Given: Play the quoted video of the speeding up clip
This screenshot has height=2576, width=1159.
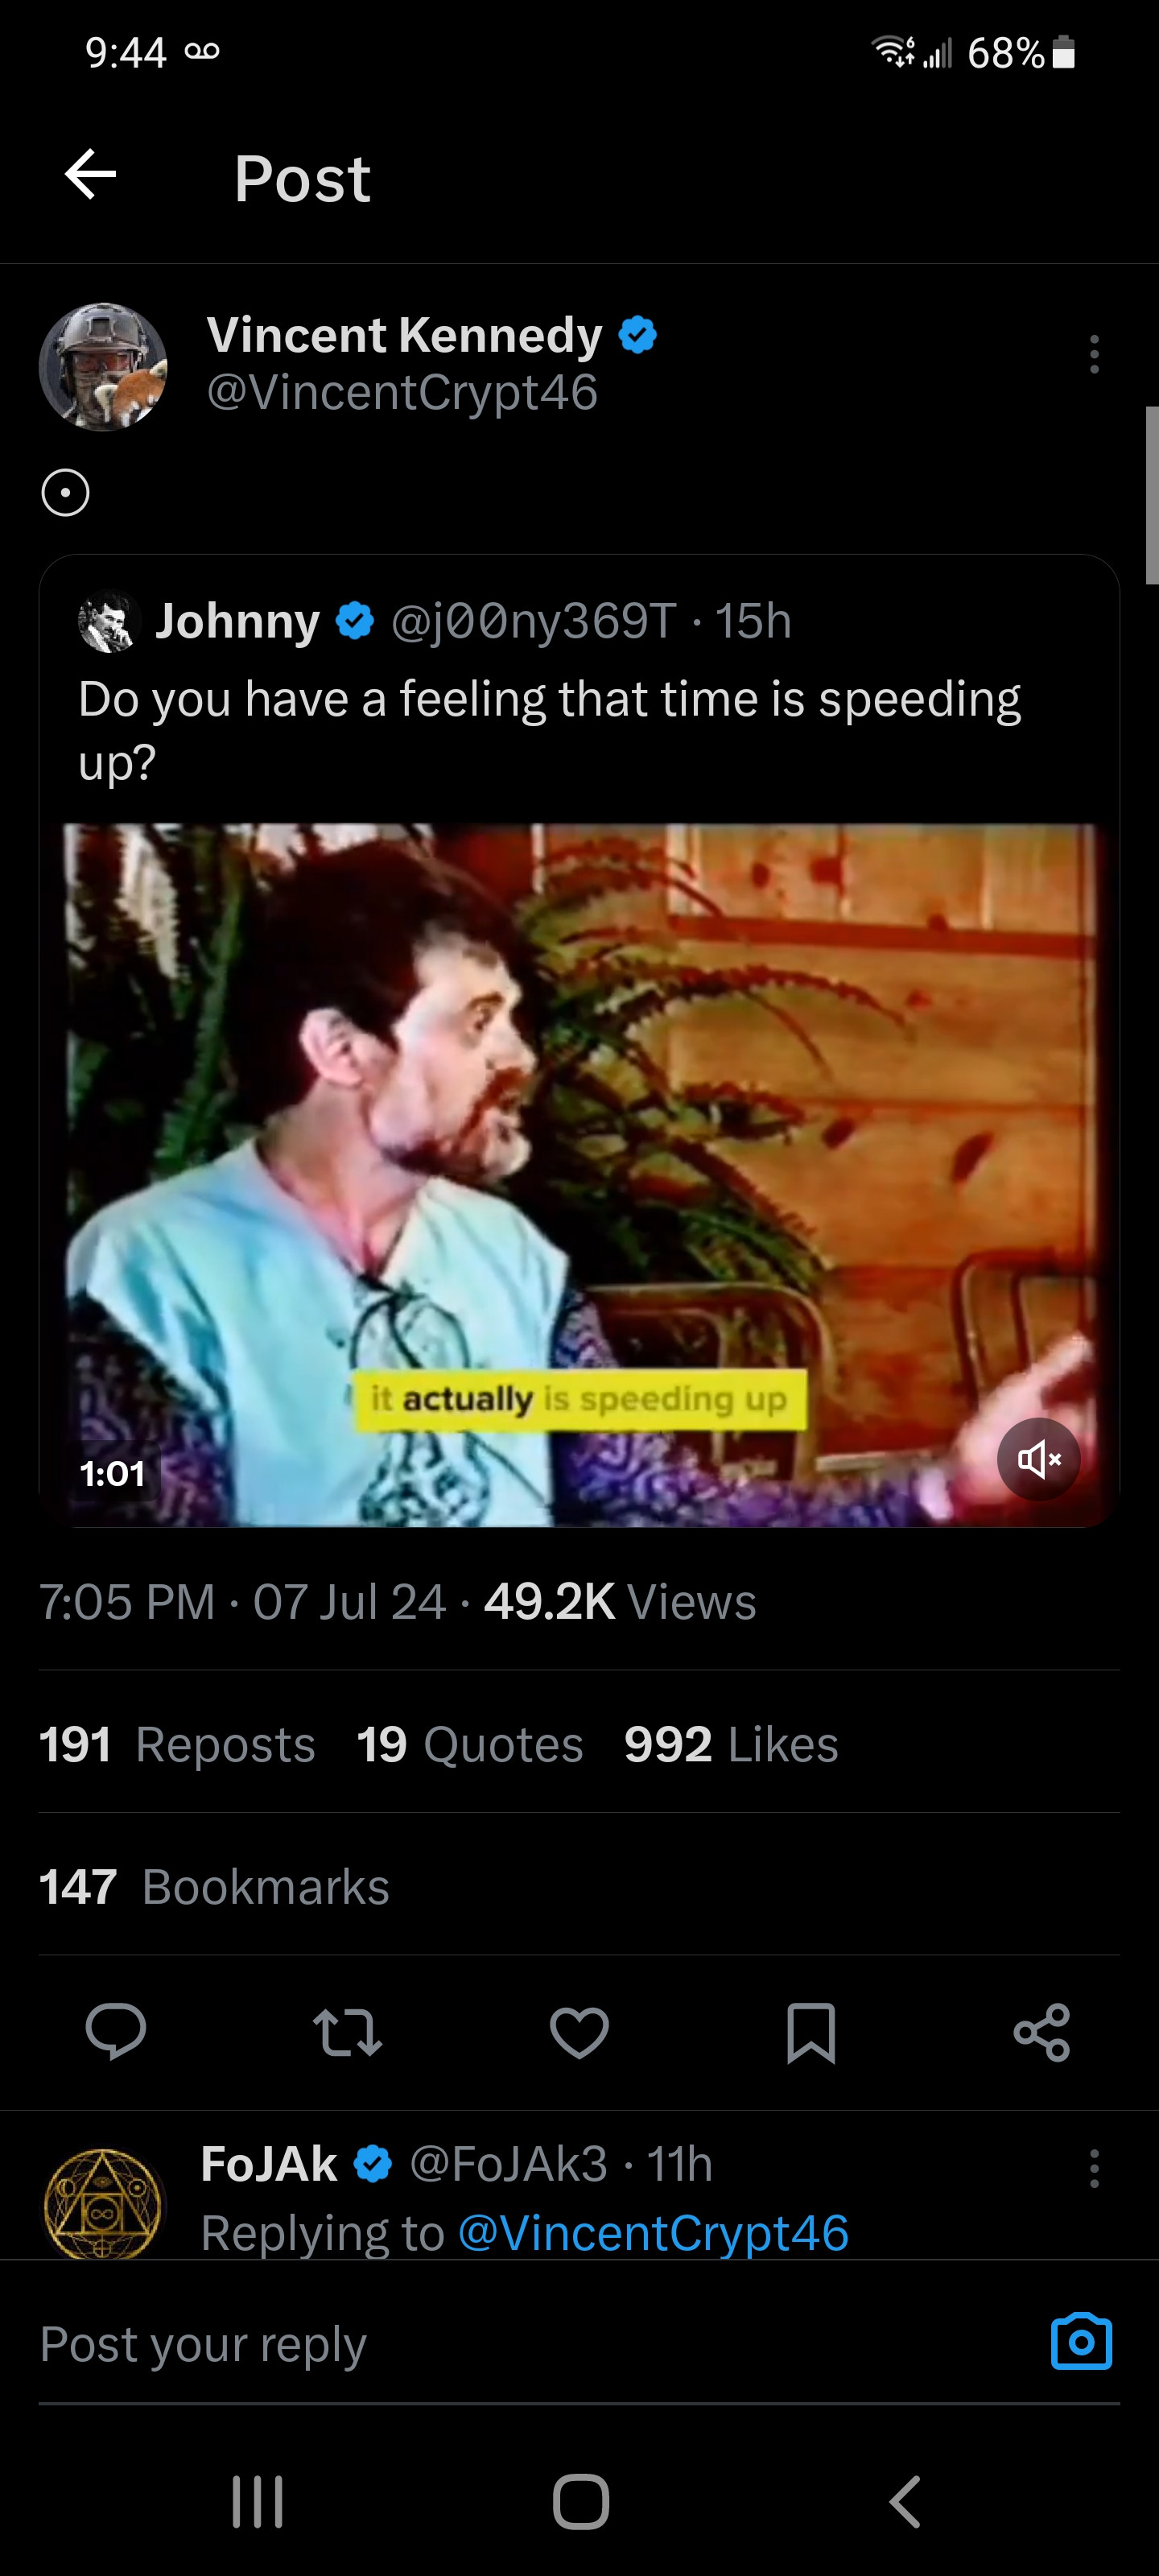Looking at the screenshot, I should coord(580,1175).
